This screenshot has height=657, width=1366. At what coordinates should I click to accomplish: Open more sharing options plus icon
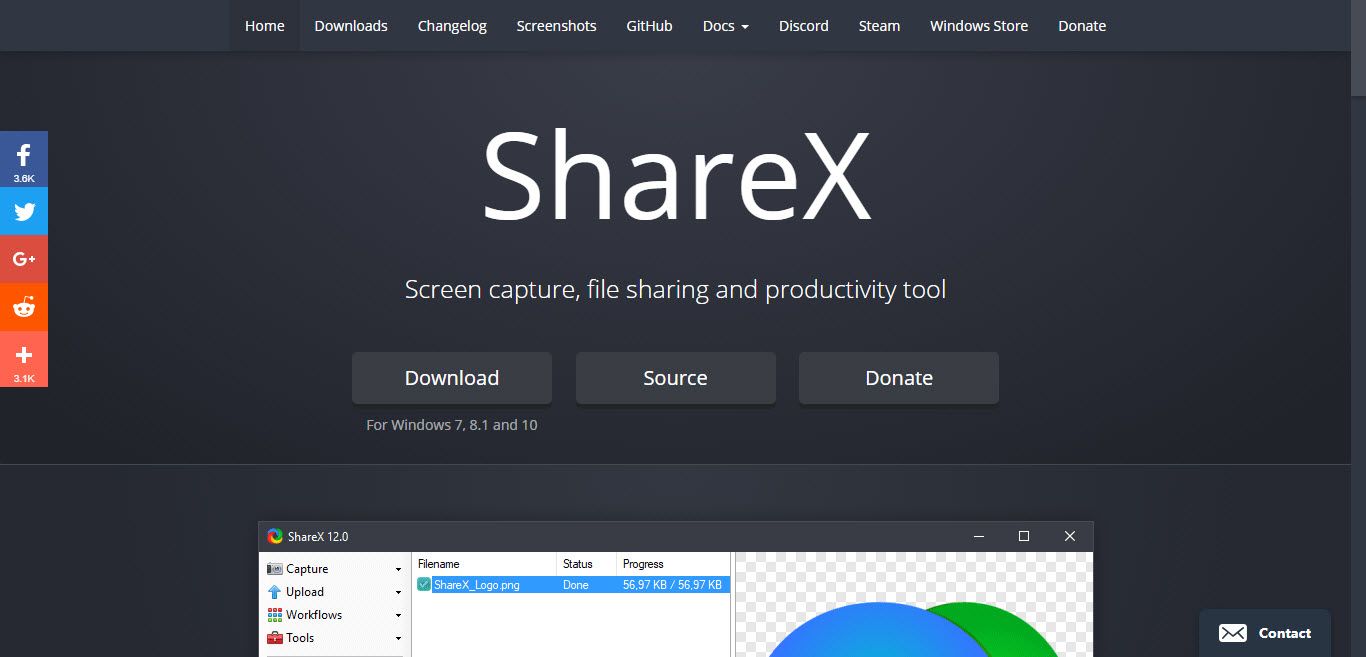click(24, 356)
